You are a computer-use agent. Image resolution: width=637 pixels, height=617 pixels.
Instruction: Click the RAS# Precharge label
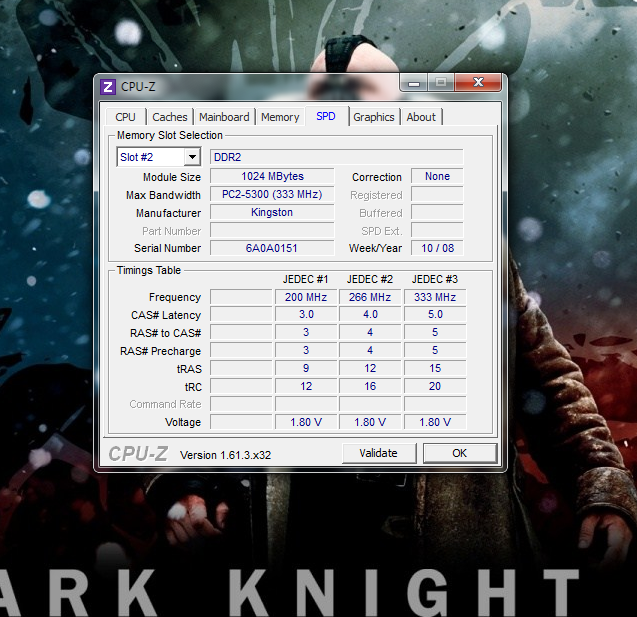pos(160,351)
